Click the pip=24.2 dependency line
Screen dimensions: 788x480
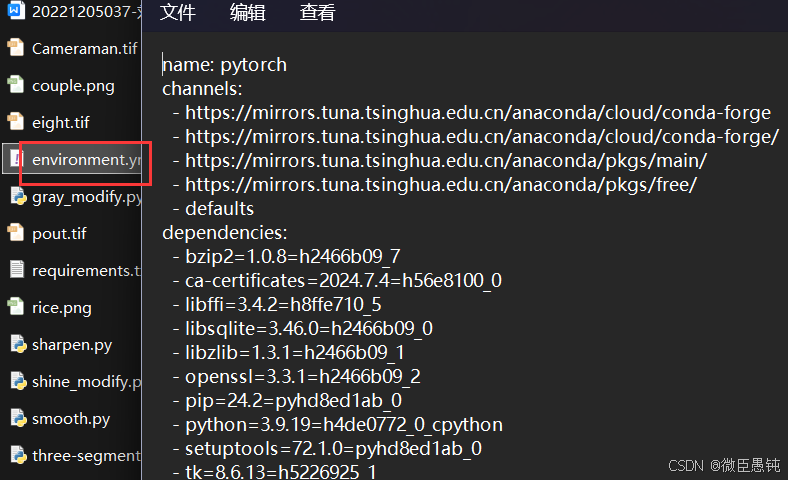coord(287,401)
